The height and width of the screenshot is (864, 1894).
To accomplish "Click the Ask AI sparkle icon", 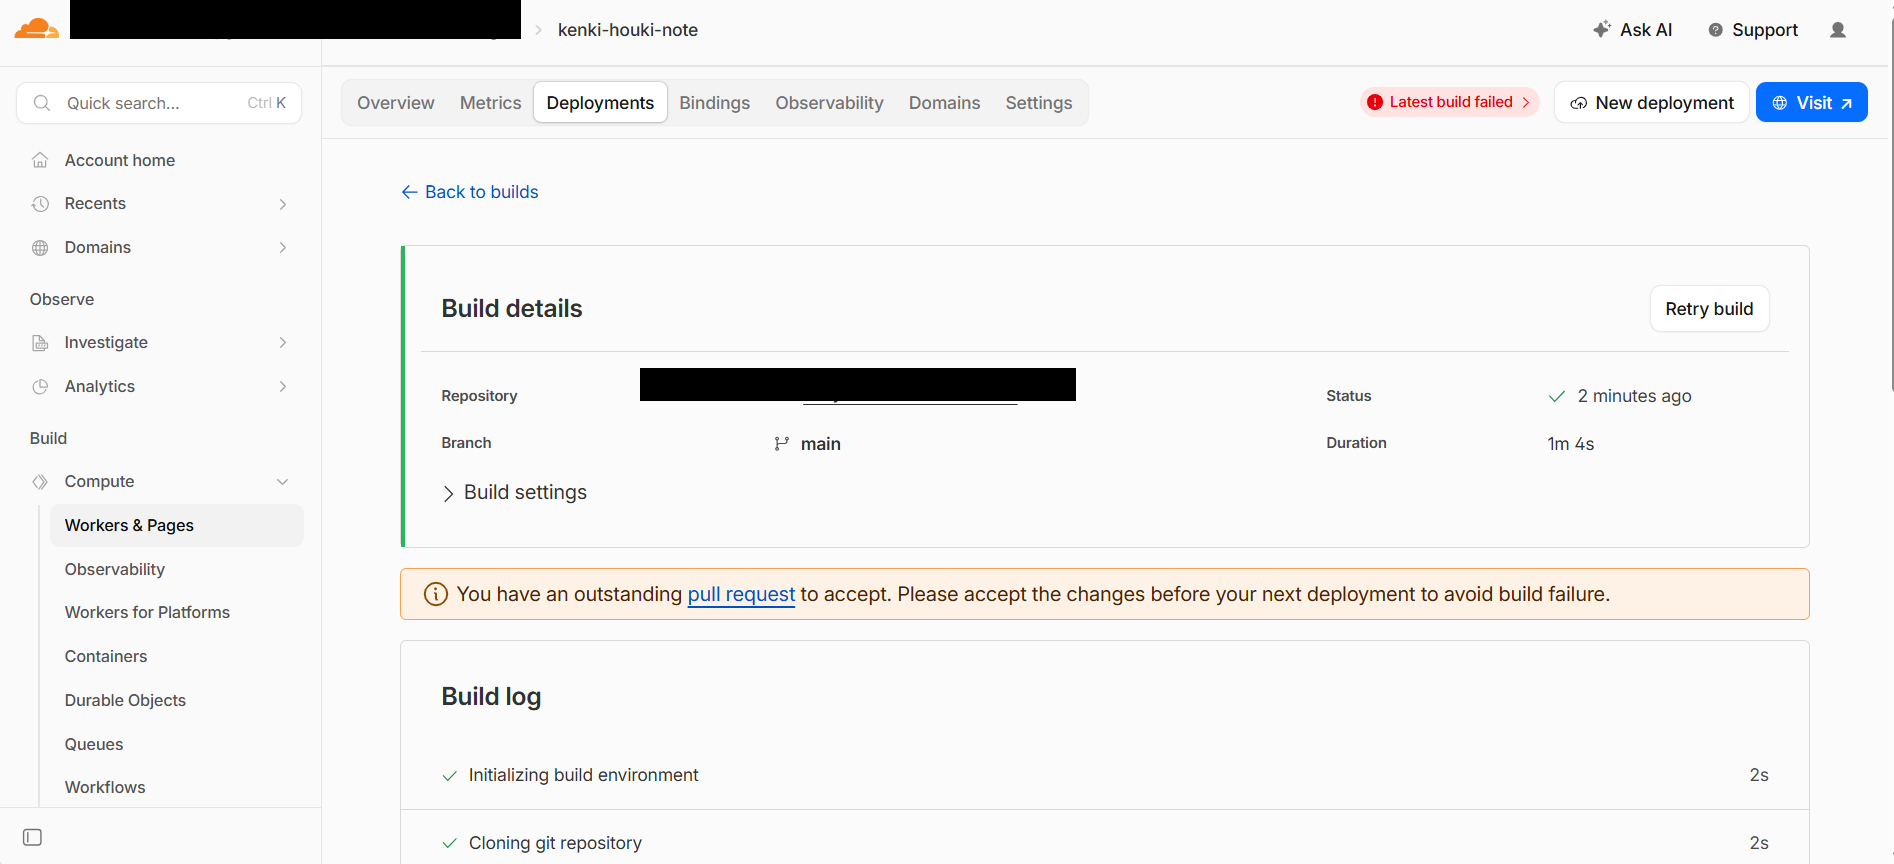I will pos(1602,30).
